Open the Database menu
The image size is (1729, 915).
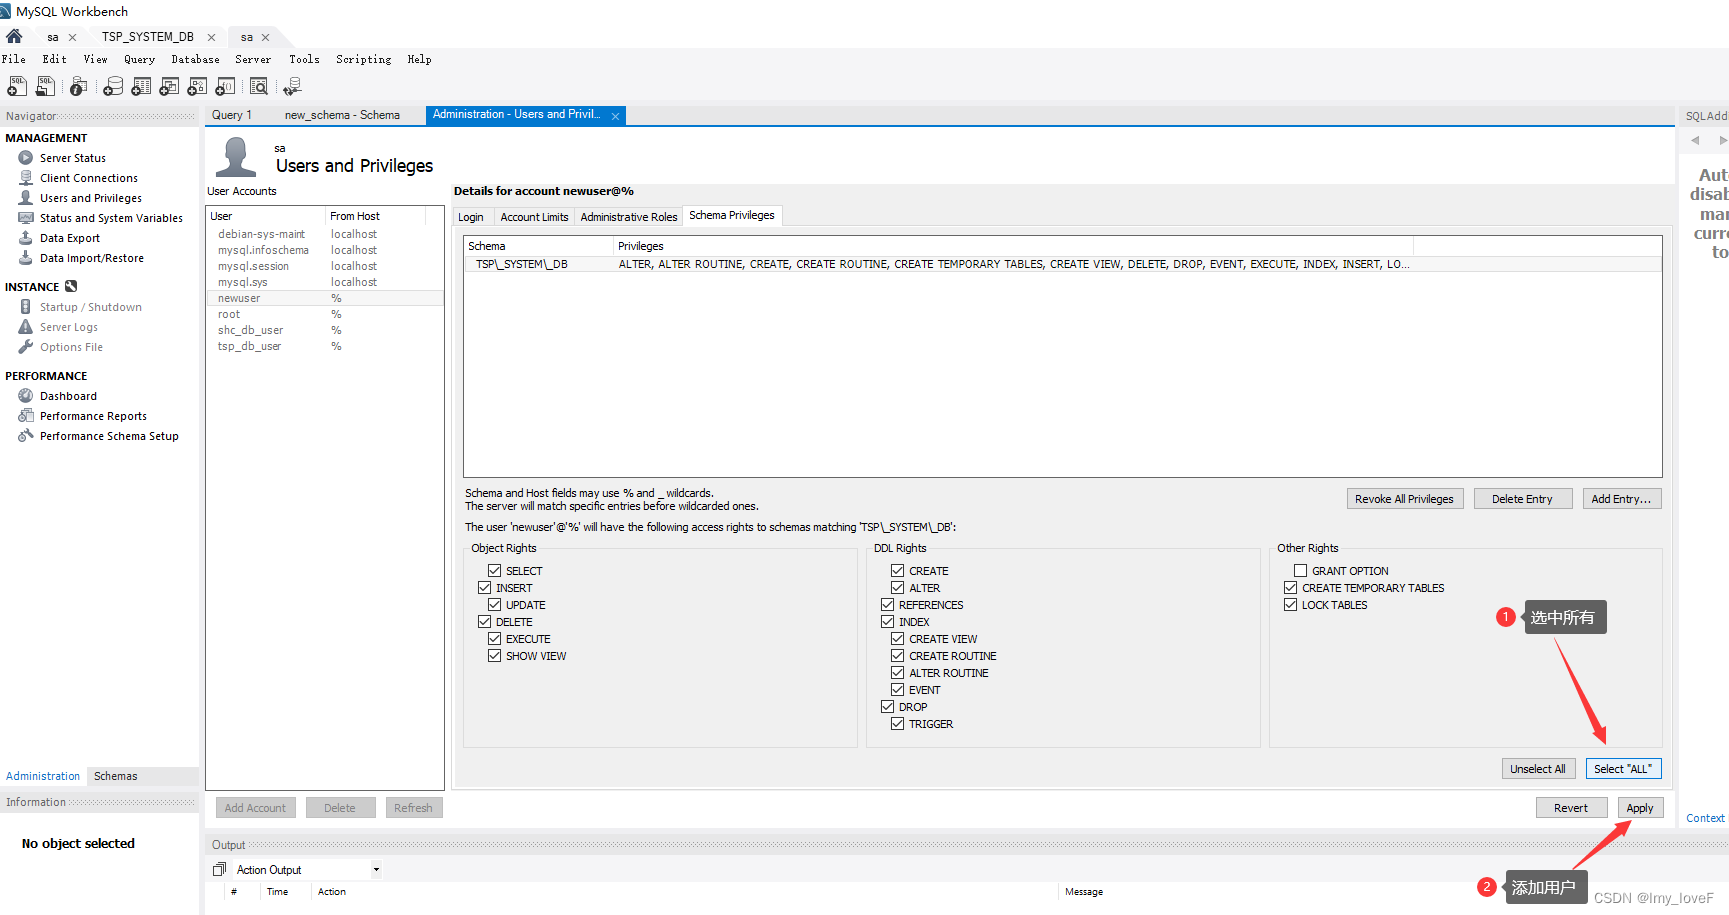coord(195,59)
